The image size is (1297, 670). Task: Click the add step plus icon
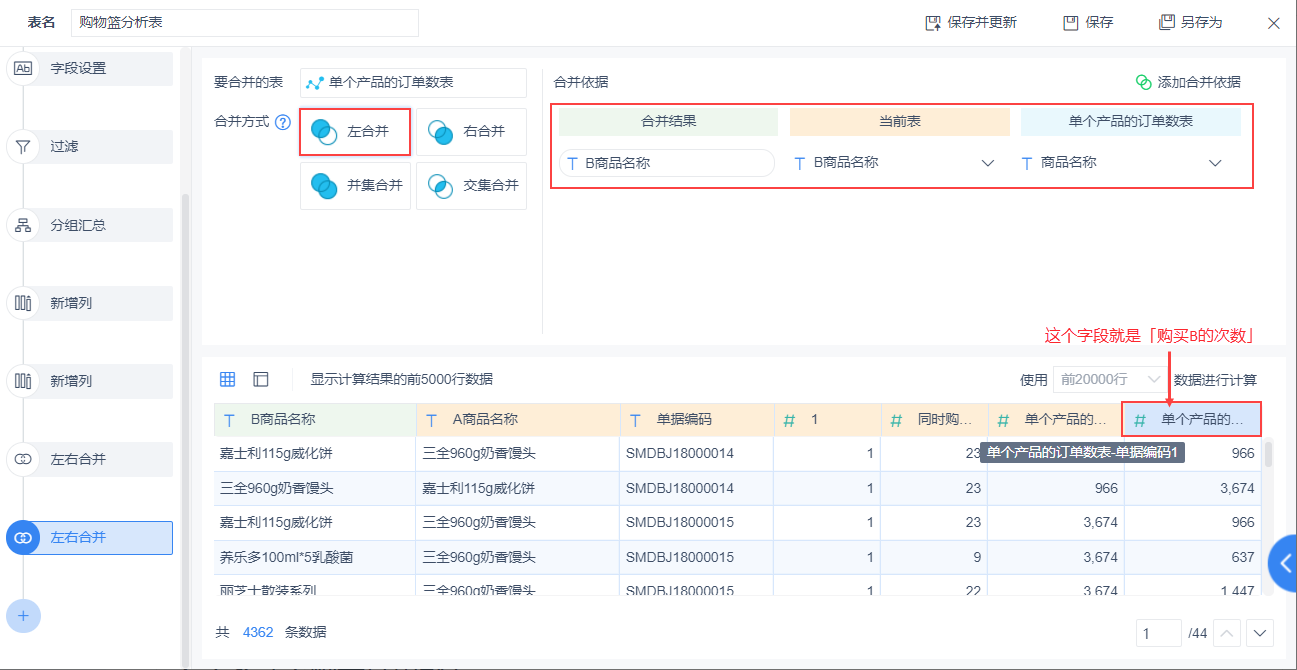click(23, 615)
